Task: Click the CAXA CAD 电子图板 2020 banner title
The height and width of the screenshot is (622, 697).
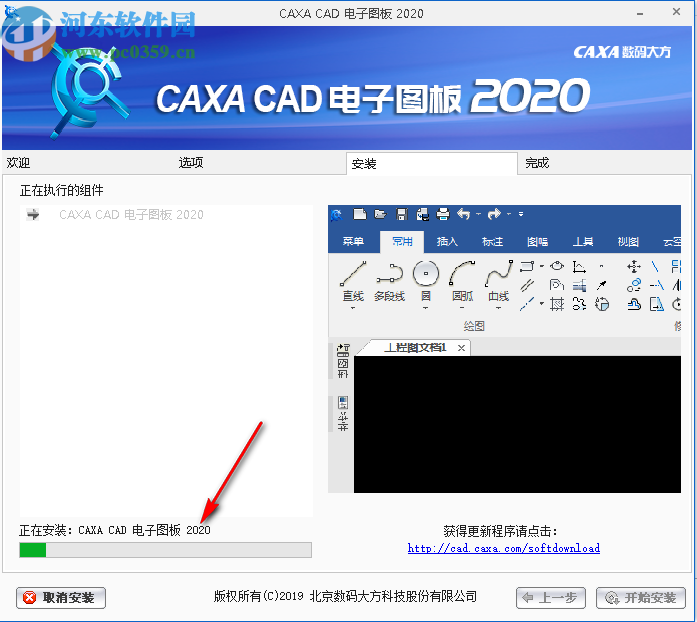Action: 373,96
